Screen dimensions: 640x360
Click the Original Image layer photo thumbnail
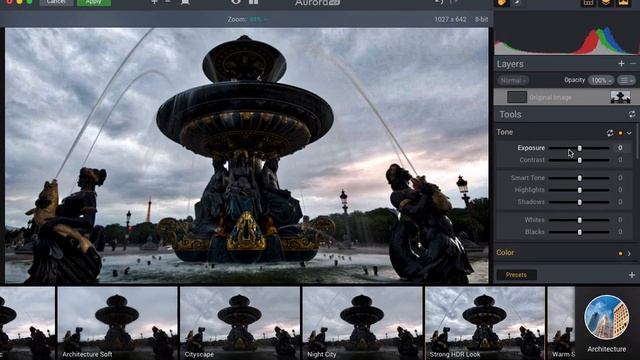[620, 97]
